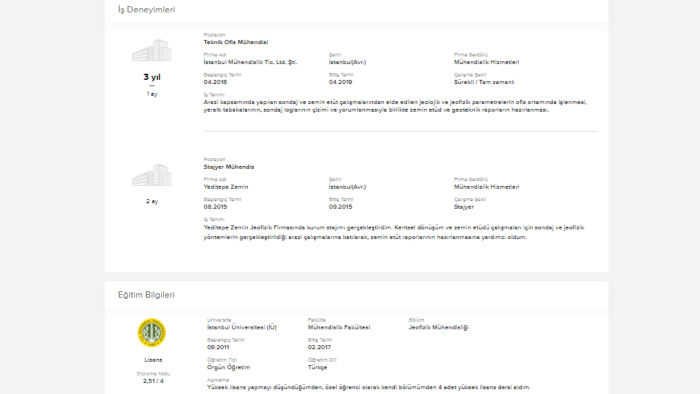Click job description starting with Yeditepe Zemin Jeofizik
Viewport: 700px width, 394px height.
coord(394,232)
